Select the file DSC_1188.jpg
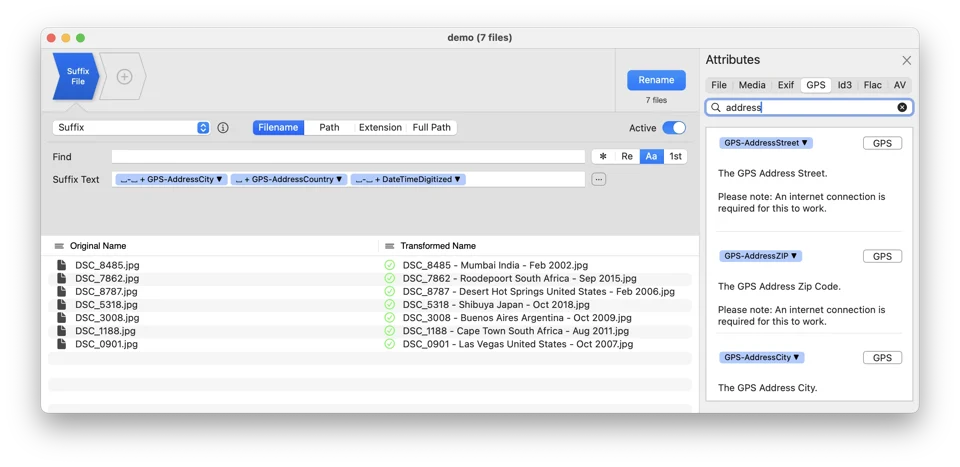 click(x=105, y=331)
